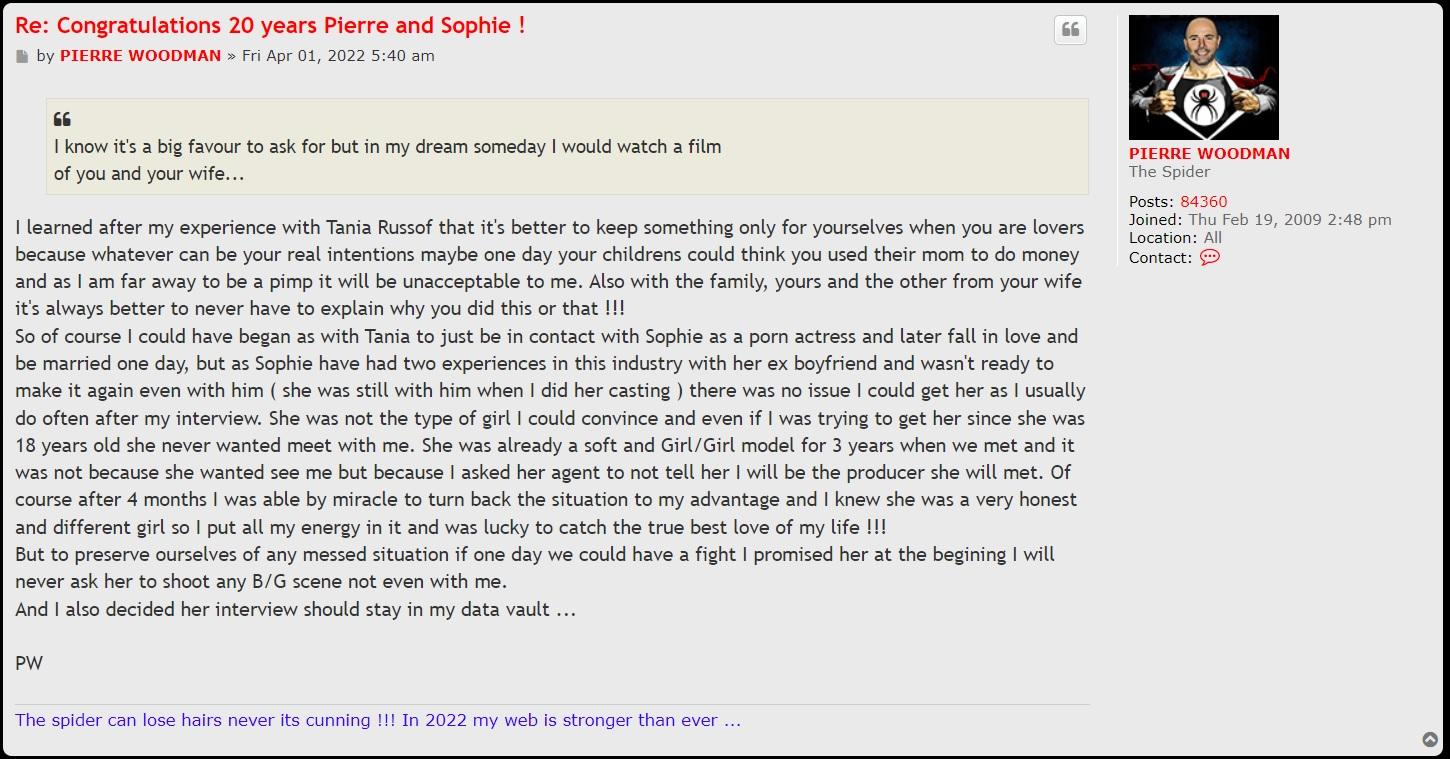1450x759 pixels.
Task: Click the "Contact:" label in the profile
Action: point(1160,258)
